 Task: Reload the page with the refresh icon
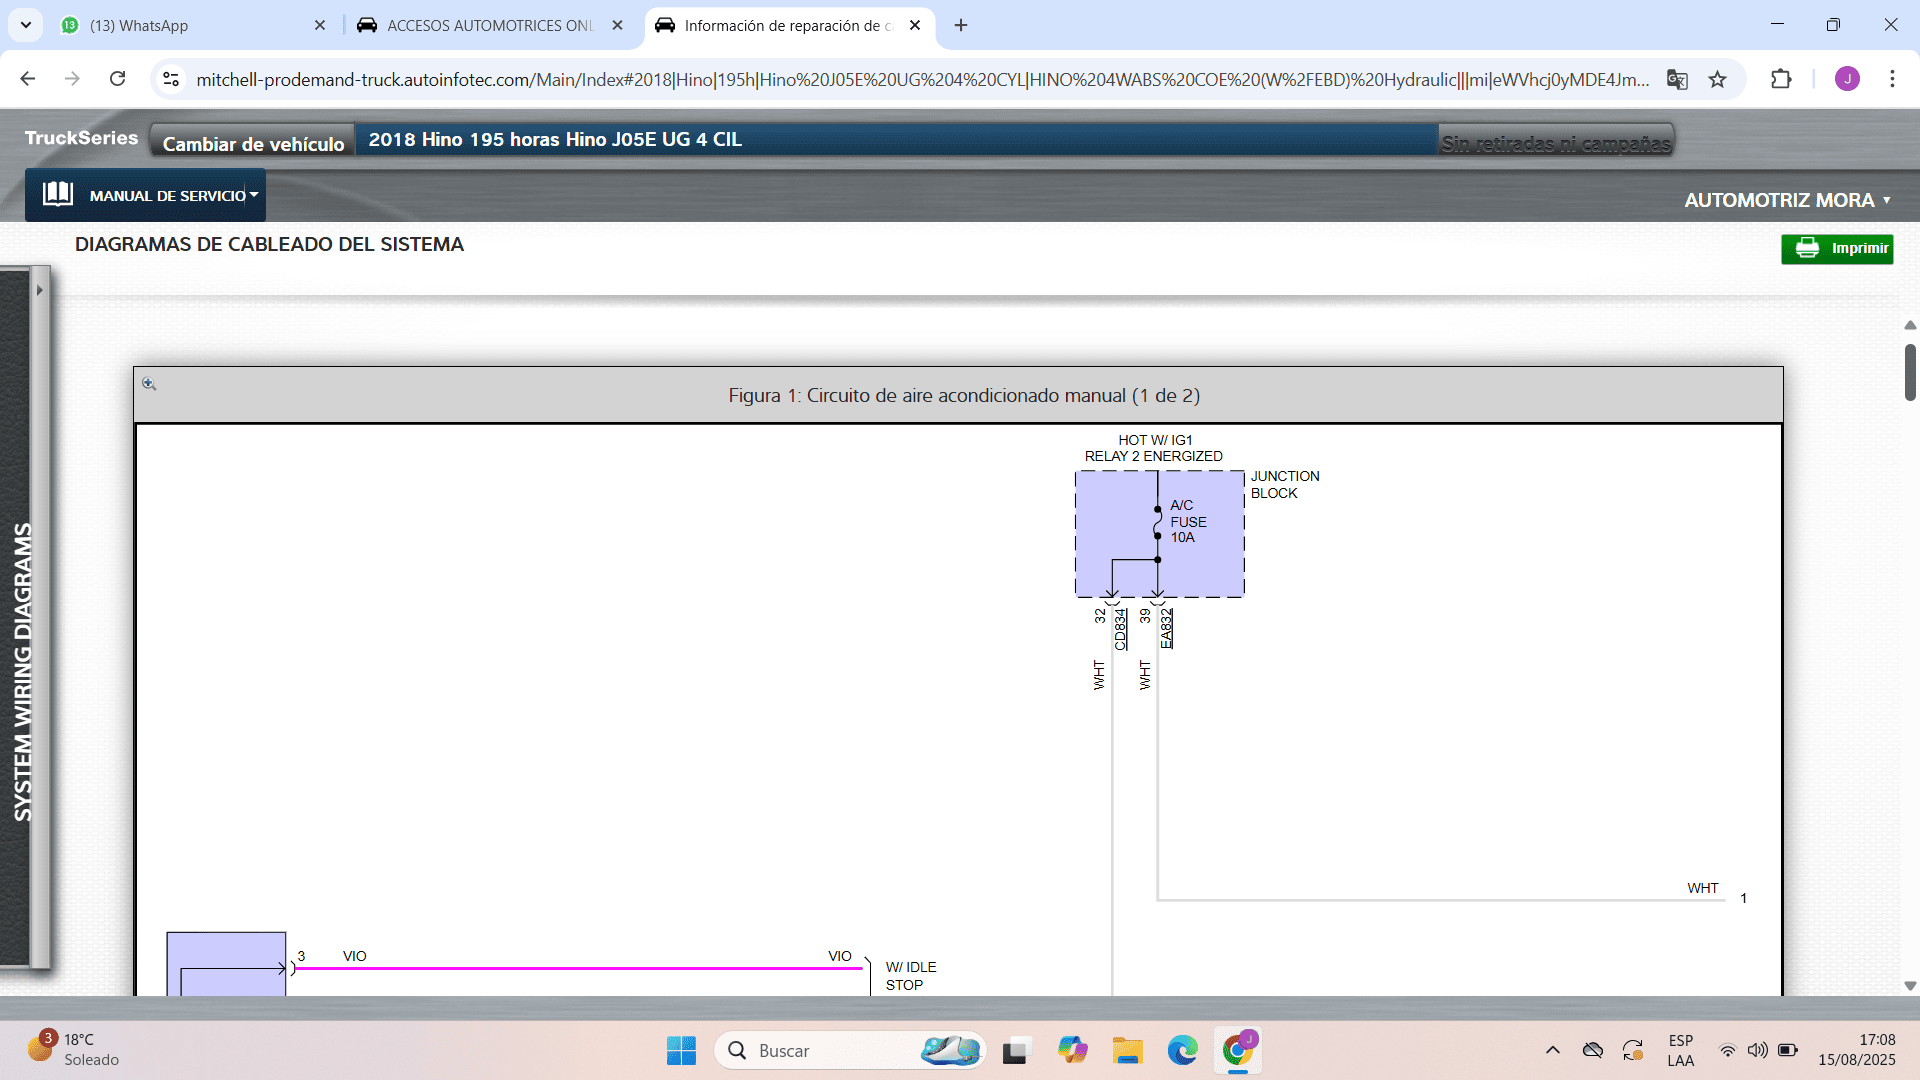118,79
